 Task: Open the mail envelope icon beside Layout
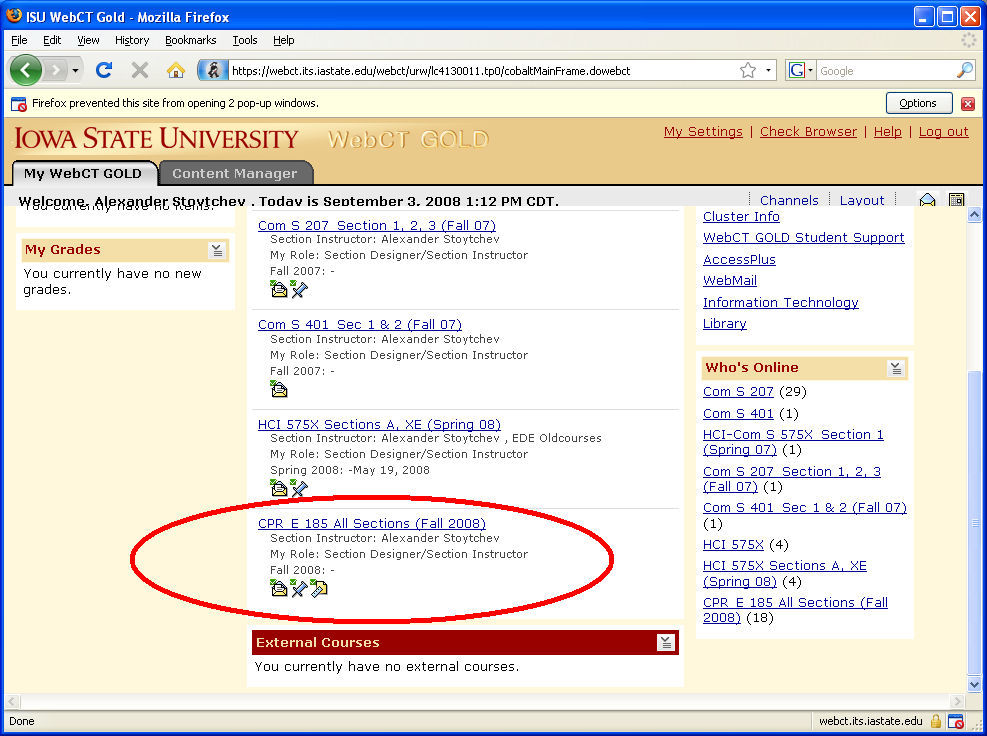tap(927, 200)
